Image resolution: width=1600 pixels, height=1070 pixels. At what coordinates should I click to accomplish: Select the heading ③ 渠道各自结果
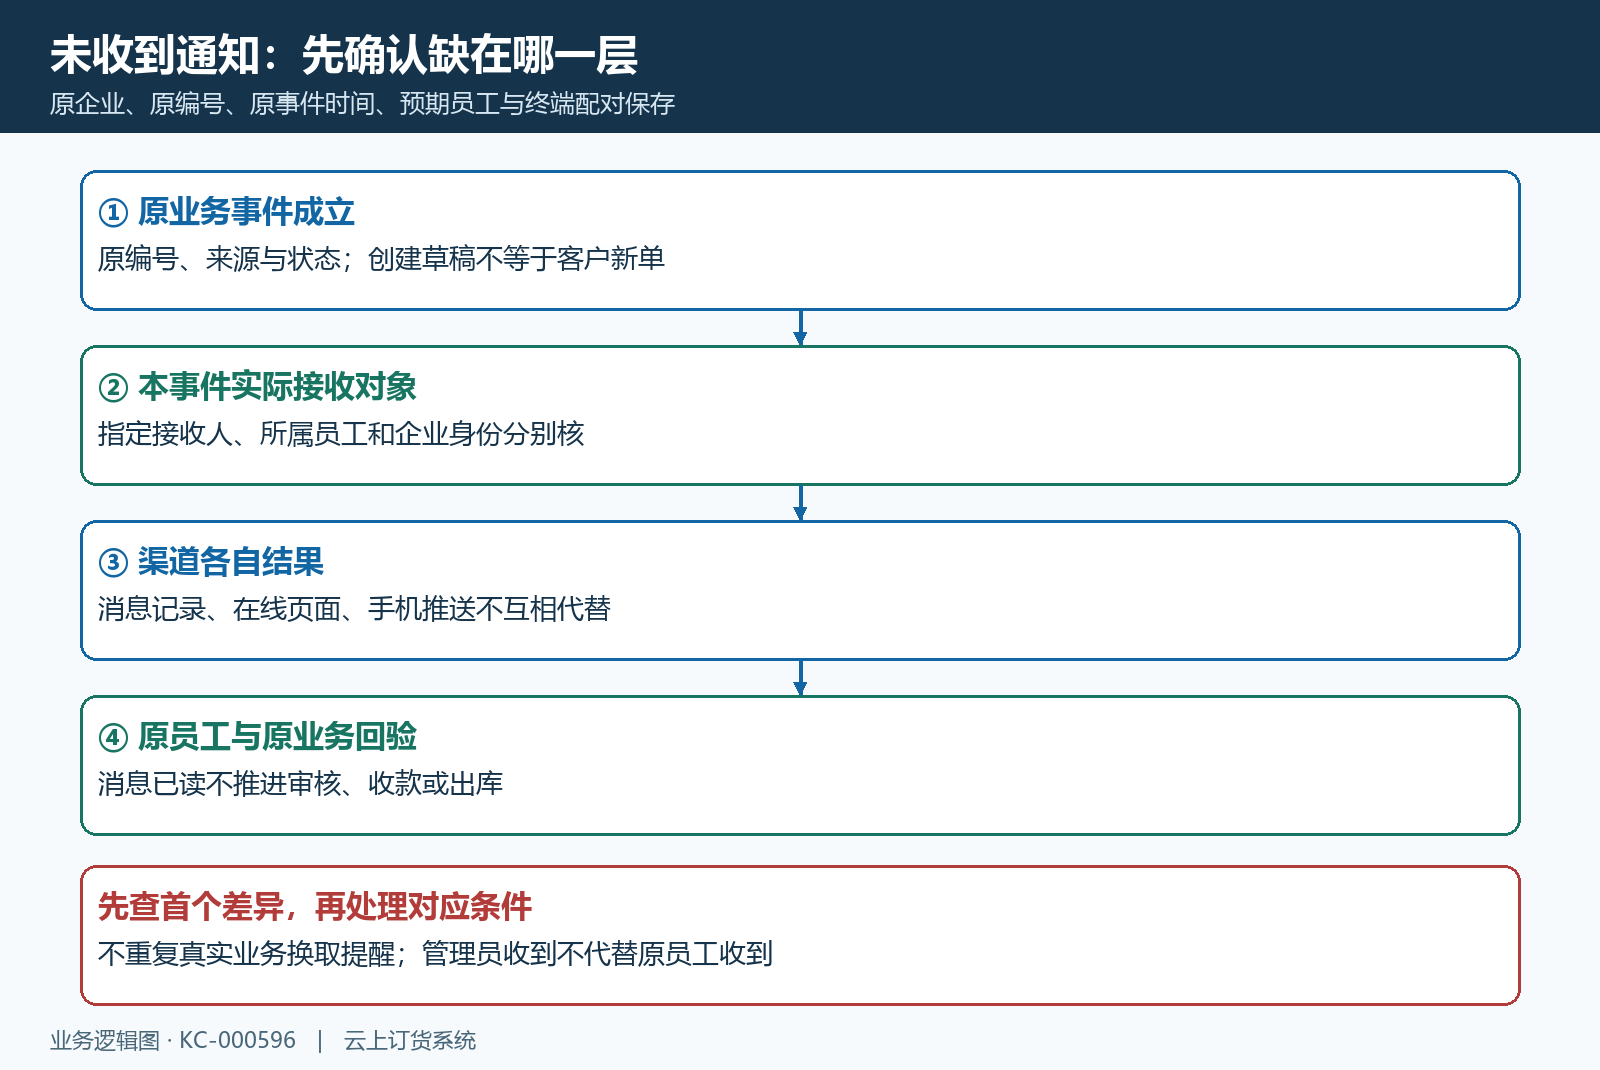[x=211, y=562]
